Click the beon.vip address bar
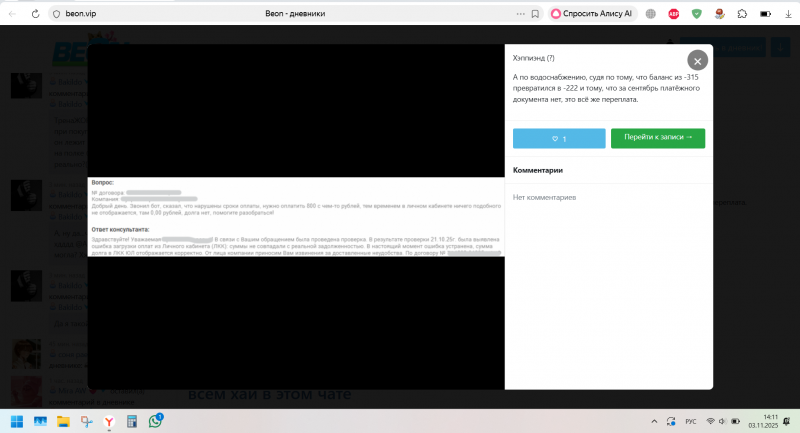The image size is (800, 433). [x=250, y=14]
